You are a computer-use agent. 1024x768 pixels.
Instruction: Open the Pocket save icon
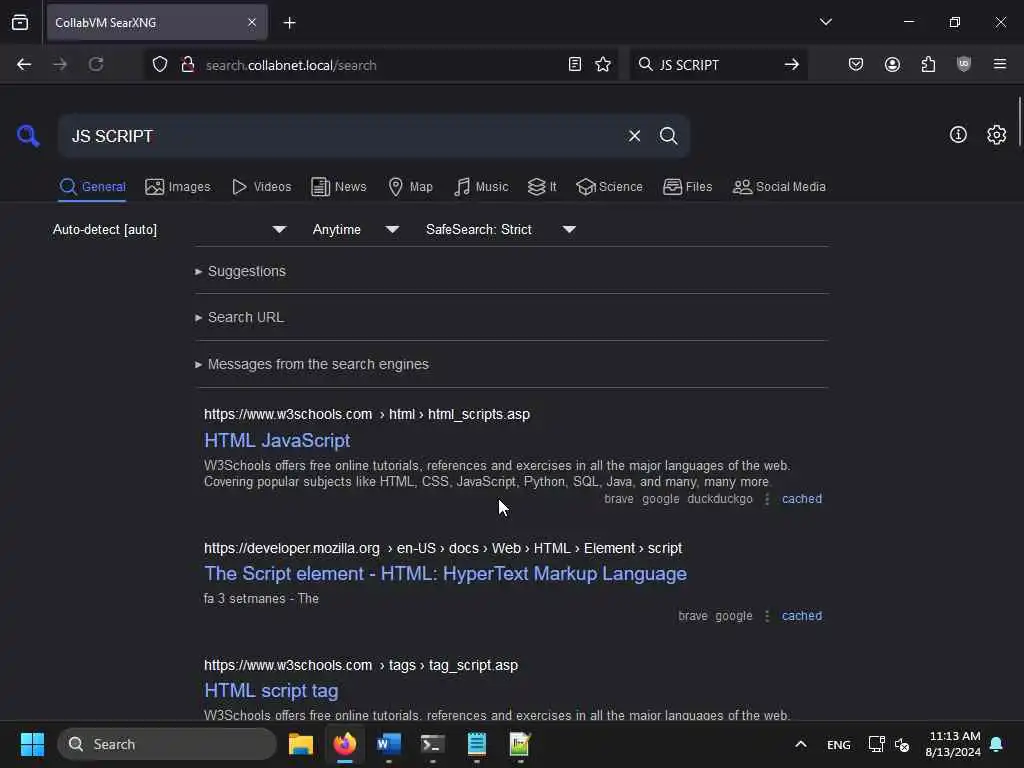tap(856, 65)
